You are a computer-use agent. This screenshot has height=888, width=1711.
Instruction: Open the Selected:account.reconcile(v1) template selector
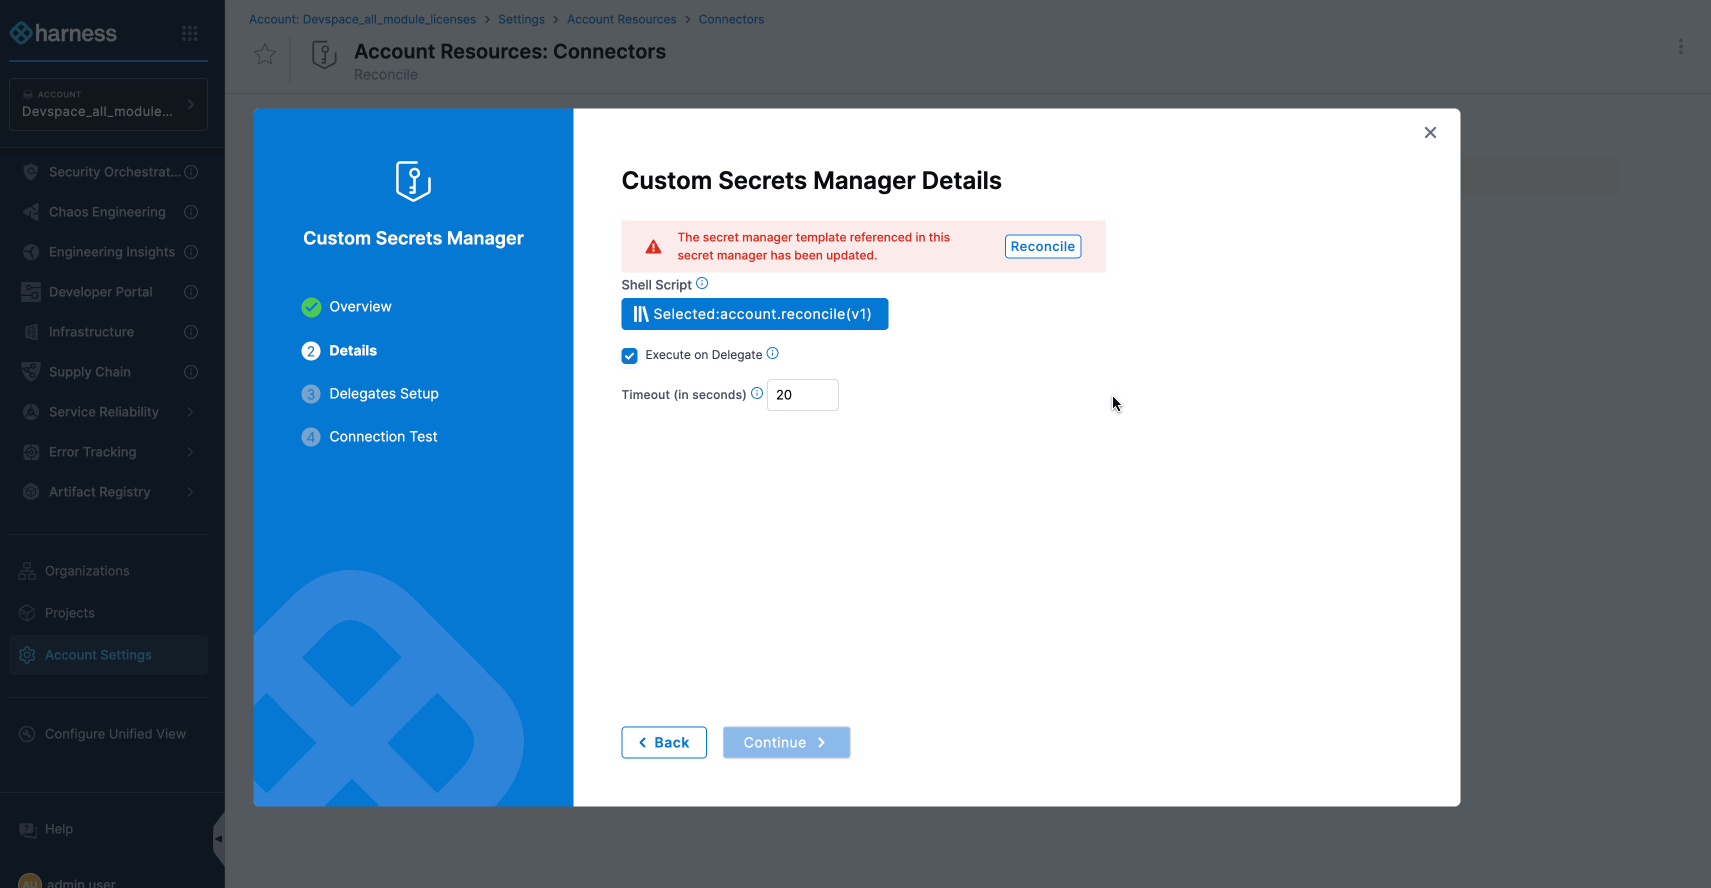pyautogui.click(x=754, y=314)
